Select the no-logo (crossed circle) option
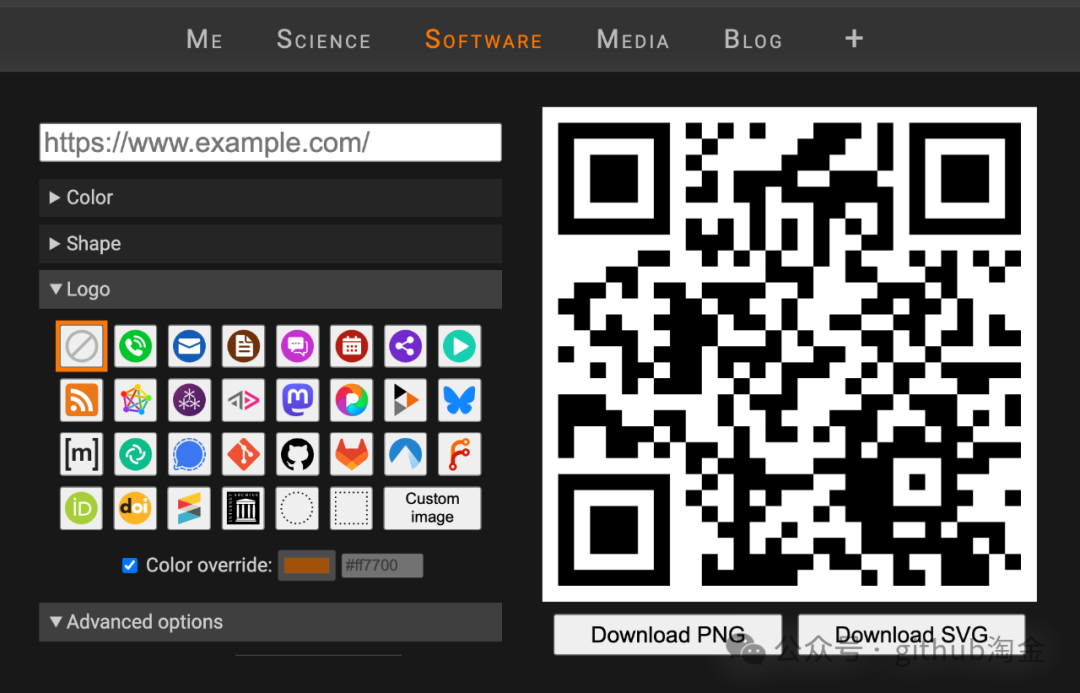 coord(81,346)
